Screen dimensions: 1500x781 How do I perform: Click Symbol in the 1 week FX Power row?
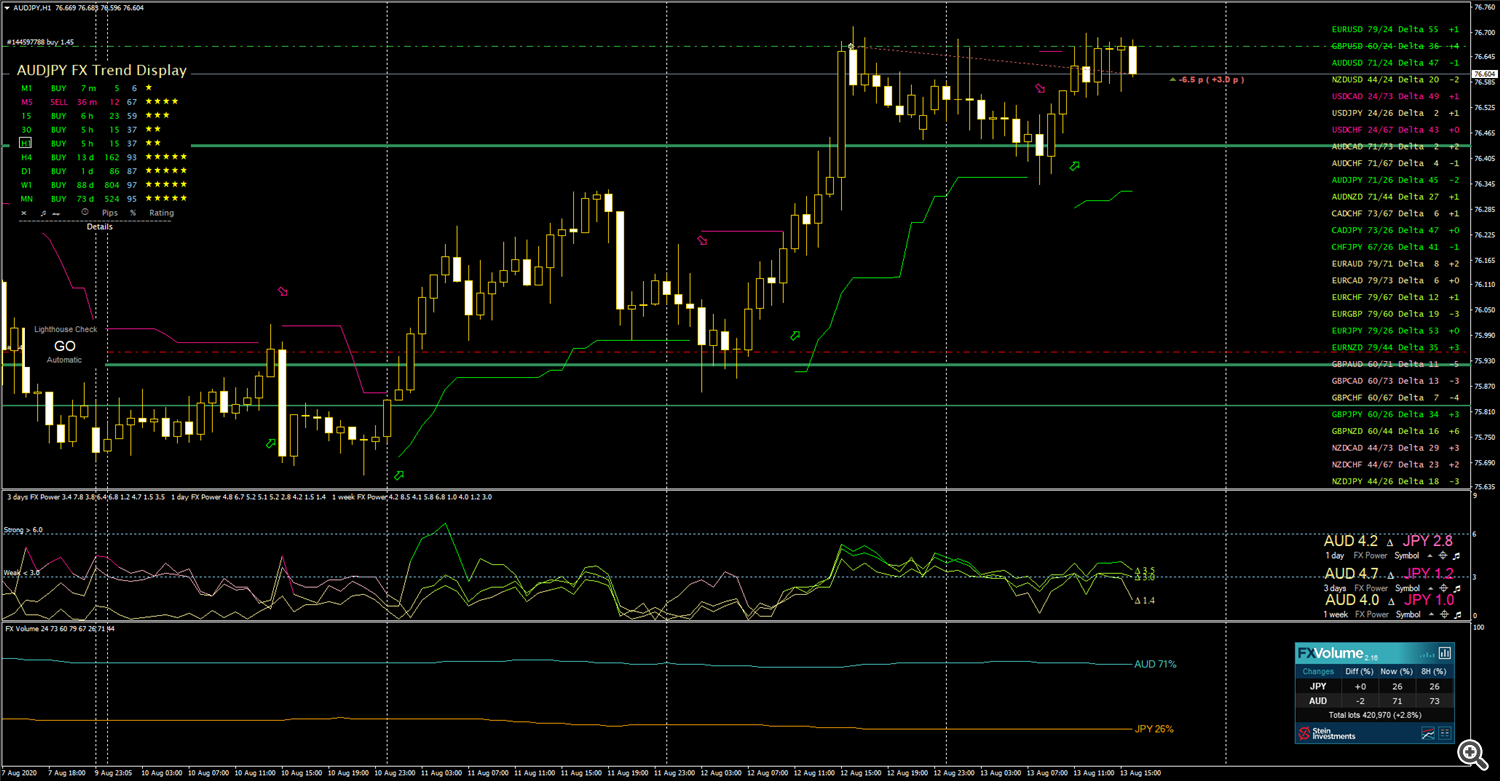pos(1408,614)
